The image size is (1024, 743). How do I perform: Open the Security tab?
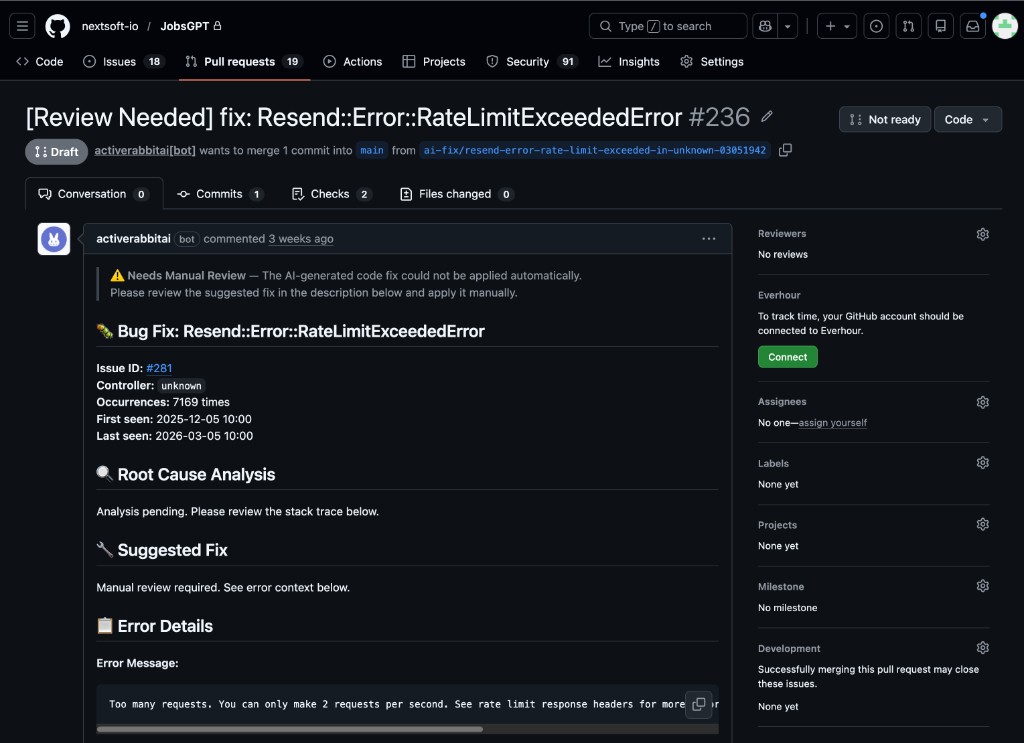point(532,61)
